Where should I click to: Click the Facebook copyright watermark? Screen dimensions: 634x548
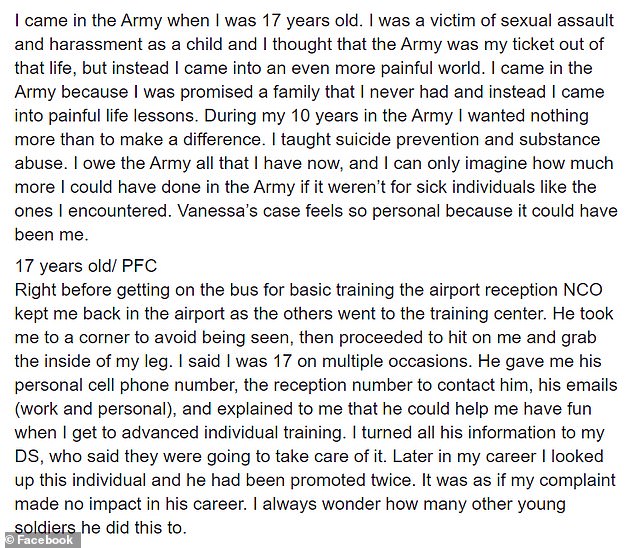pos(40,540)
